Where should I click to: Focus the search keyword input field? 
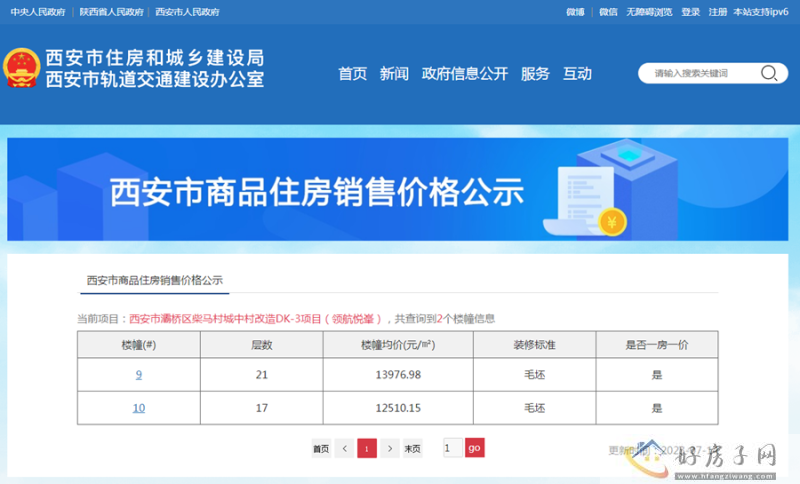click(704, 73)
